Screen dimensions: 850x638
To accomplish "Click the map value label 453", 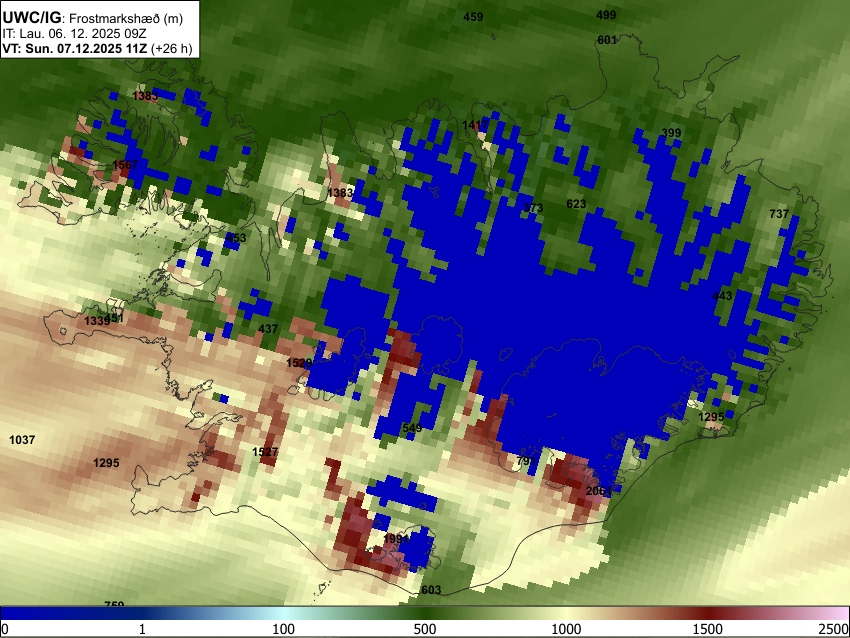I will pos(236,237).
